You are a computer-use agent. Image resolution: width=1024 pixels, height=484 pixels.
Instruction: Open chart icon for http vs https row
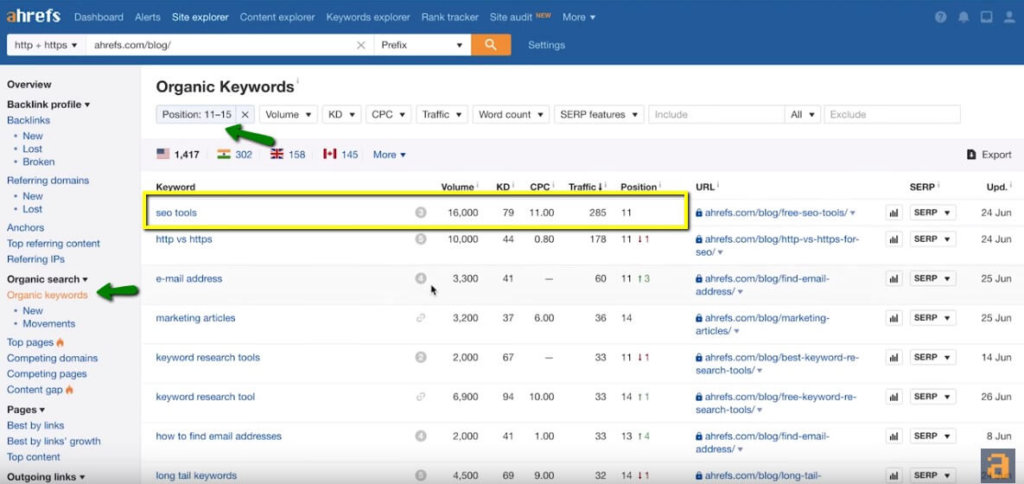tap(893, 240)
